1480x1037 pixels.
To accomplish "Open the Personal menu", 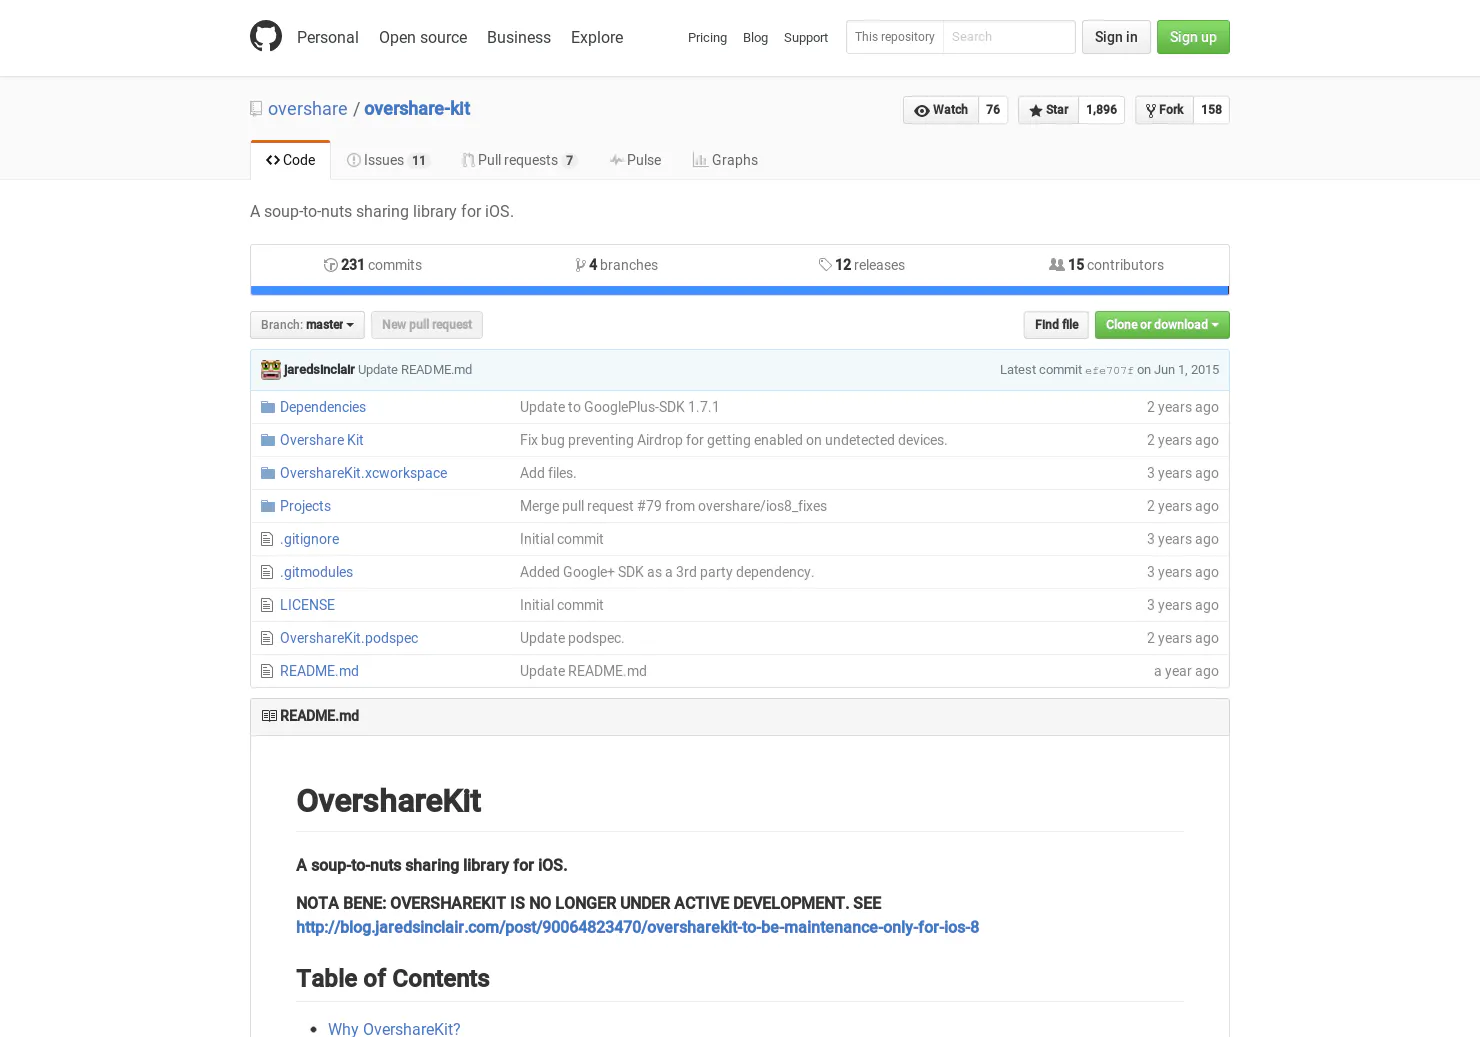I will (327, 37).
